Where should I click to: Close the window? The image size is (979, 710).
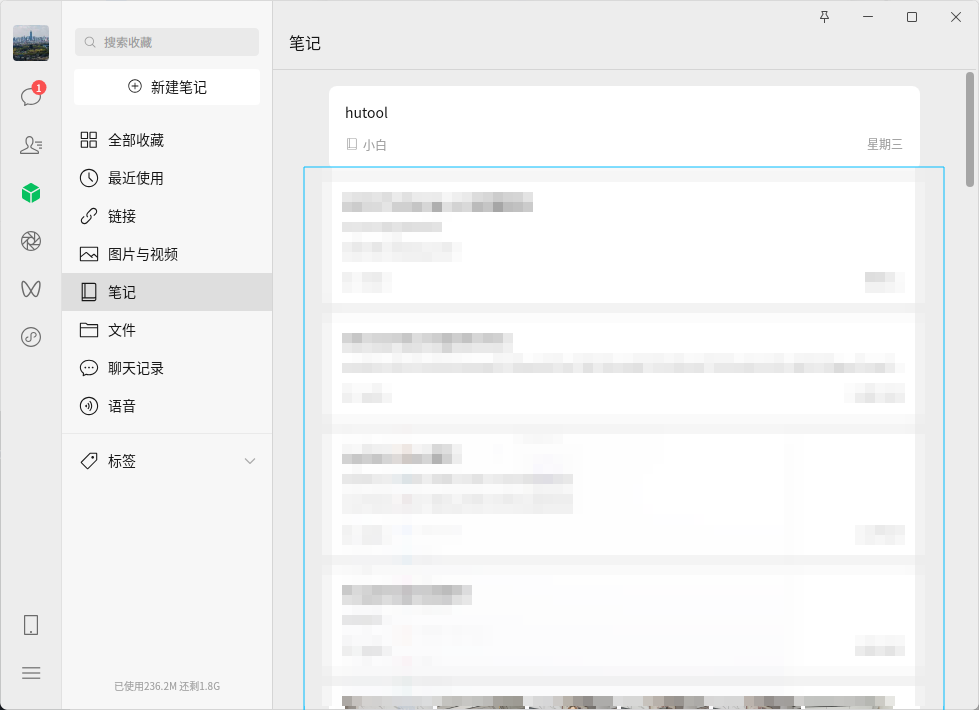tap(955, 17)
